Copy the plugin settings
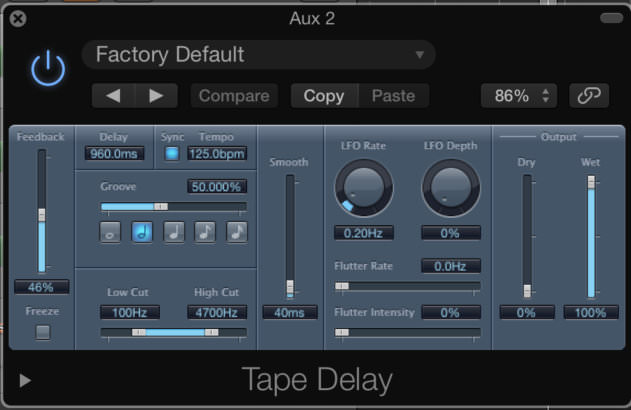Screen dimensions: 631x410 tap(324, 96)
